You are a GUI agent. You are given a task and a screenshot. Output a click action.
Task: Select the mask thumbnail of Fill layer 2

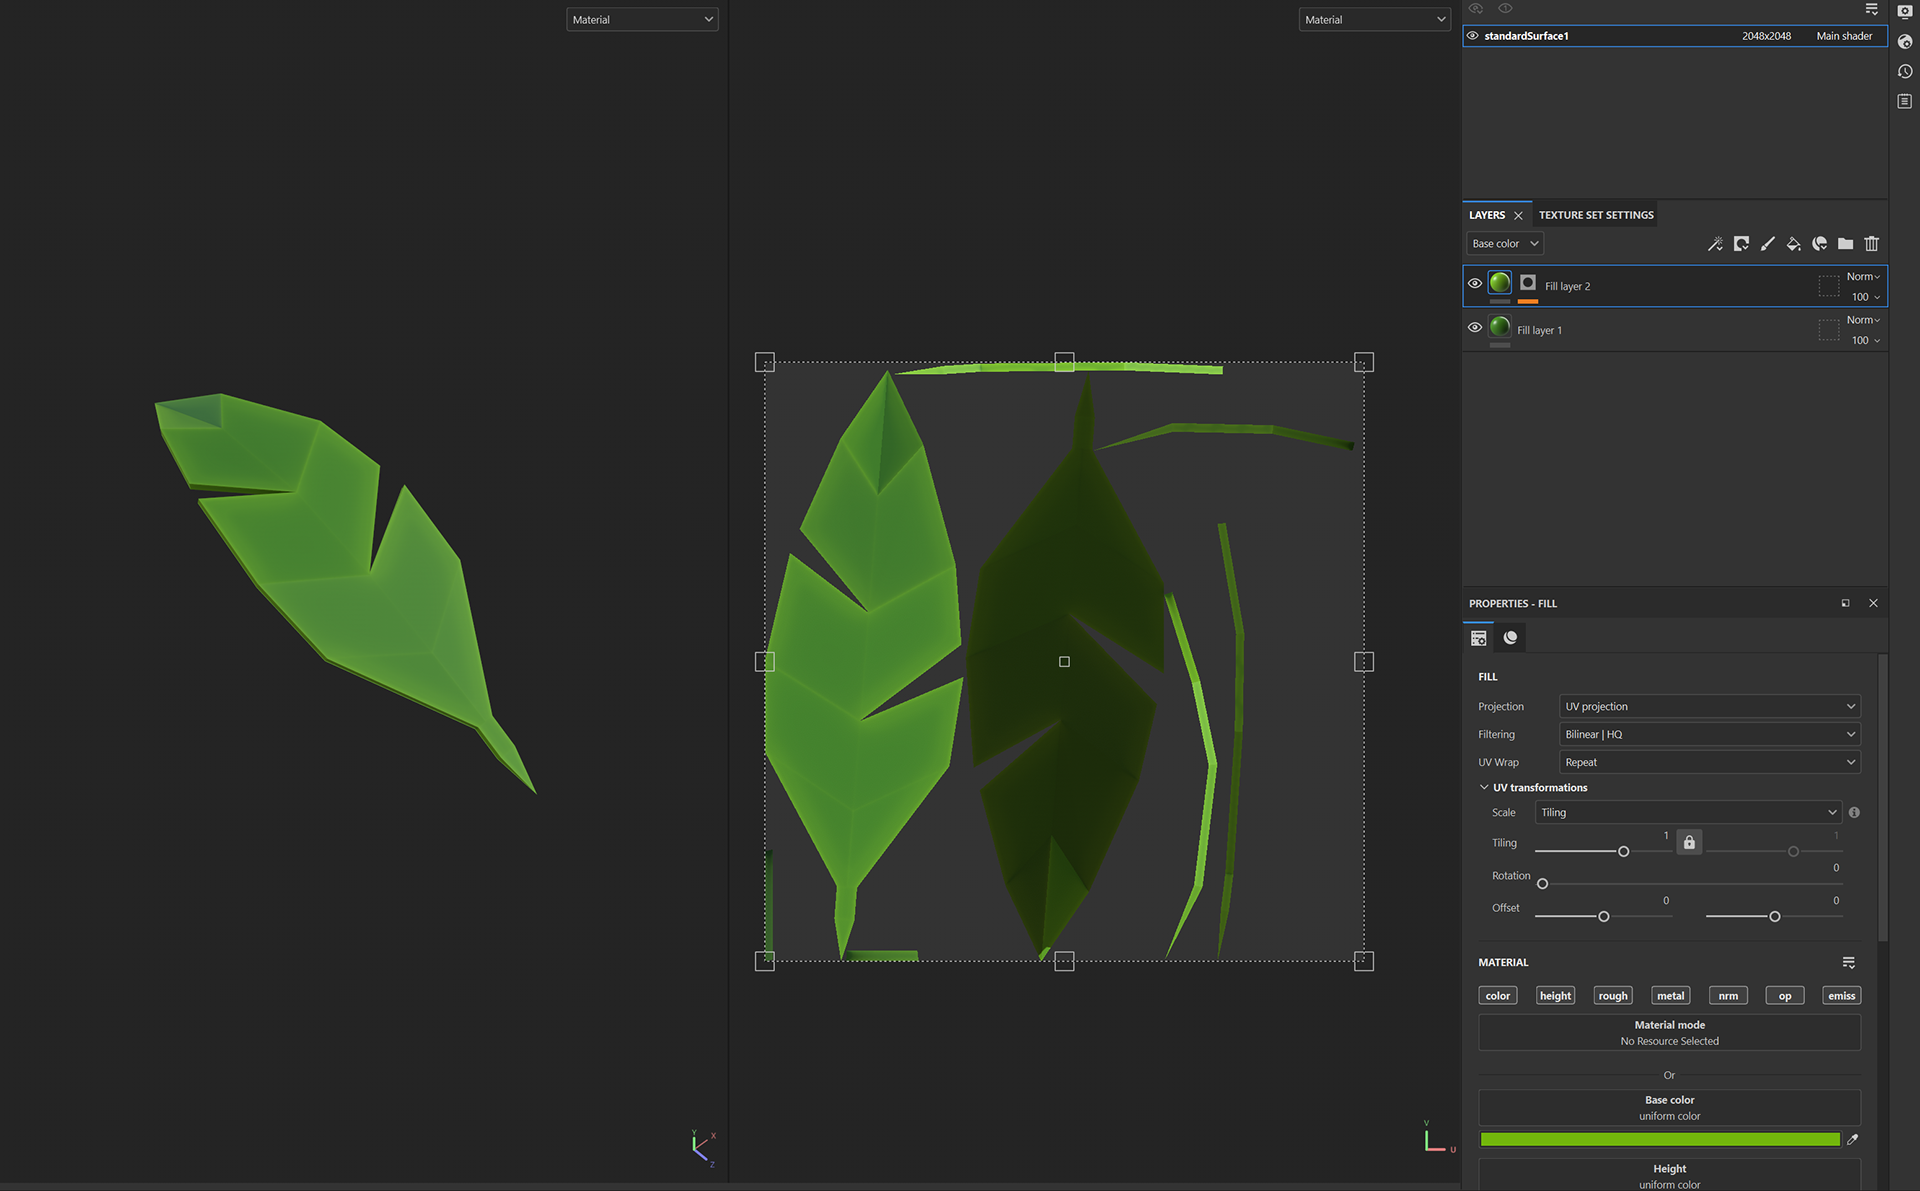[1528, 283]
